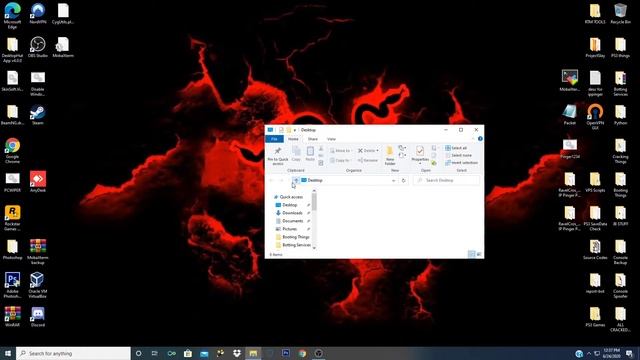Select the Recycle Bin icon
Image resolution: width=640 pixels, height=360 pixels.
[620, 13]
